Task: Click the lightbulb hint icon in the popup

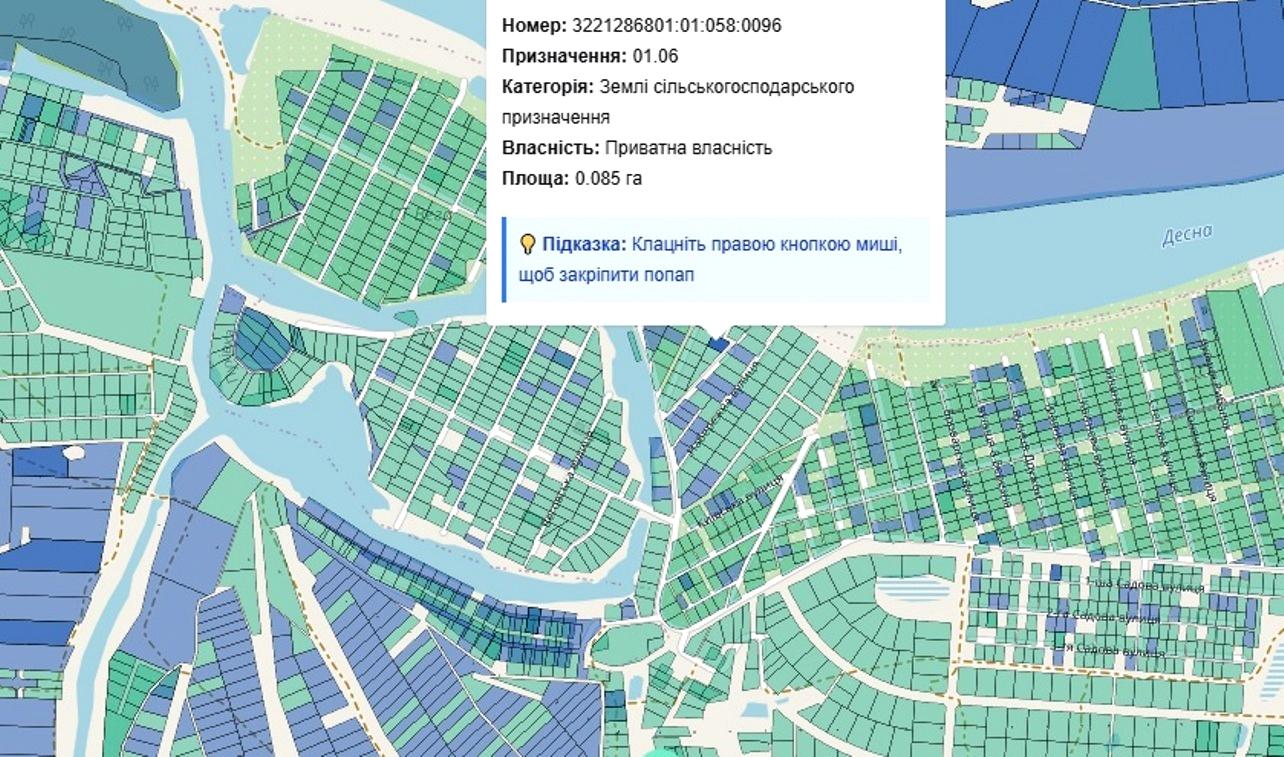Action: [x=527, y=245]
